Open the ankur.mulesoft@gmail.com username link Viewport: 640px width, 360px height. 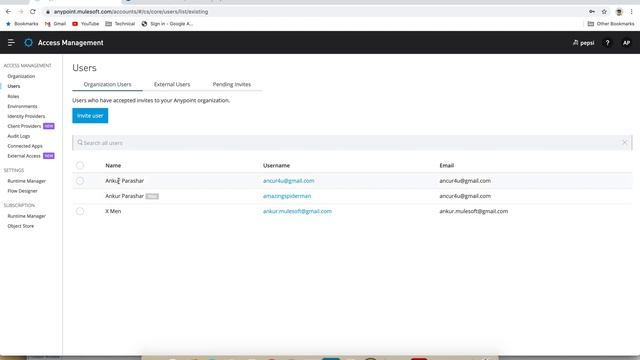[x=297, y=211]
